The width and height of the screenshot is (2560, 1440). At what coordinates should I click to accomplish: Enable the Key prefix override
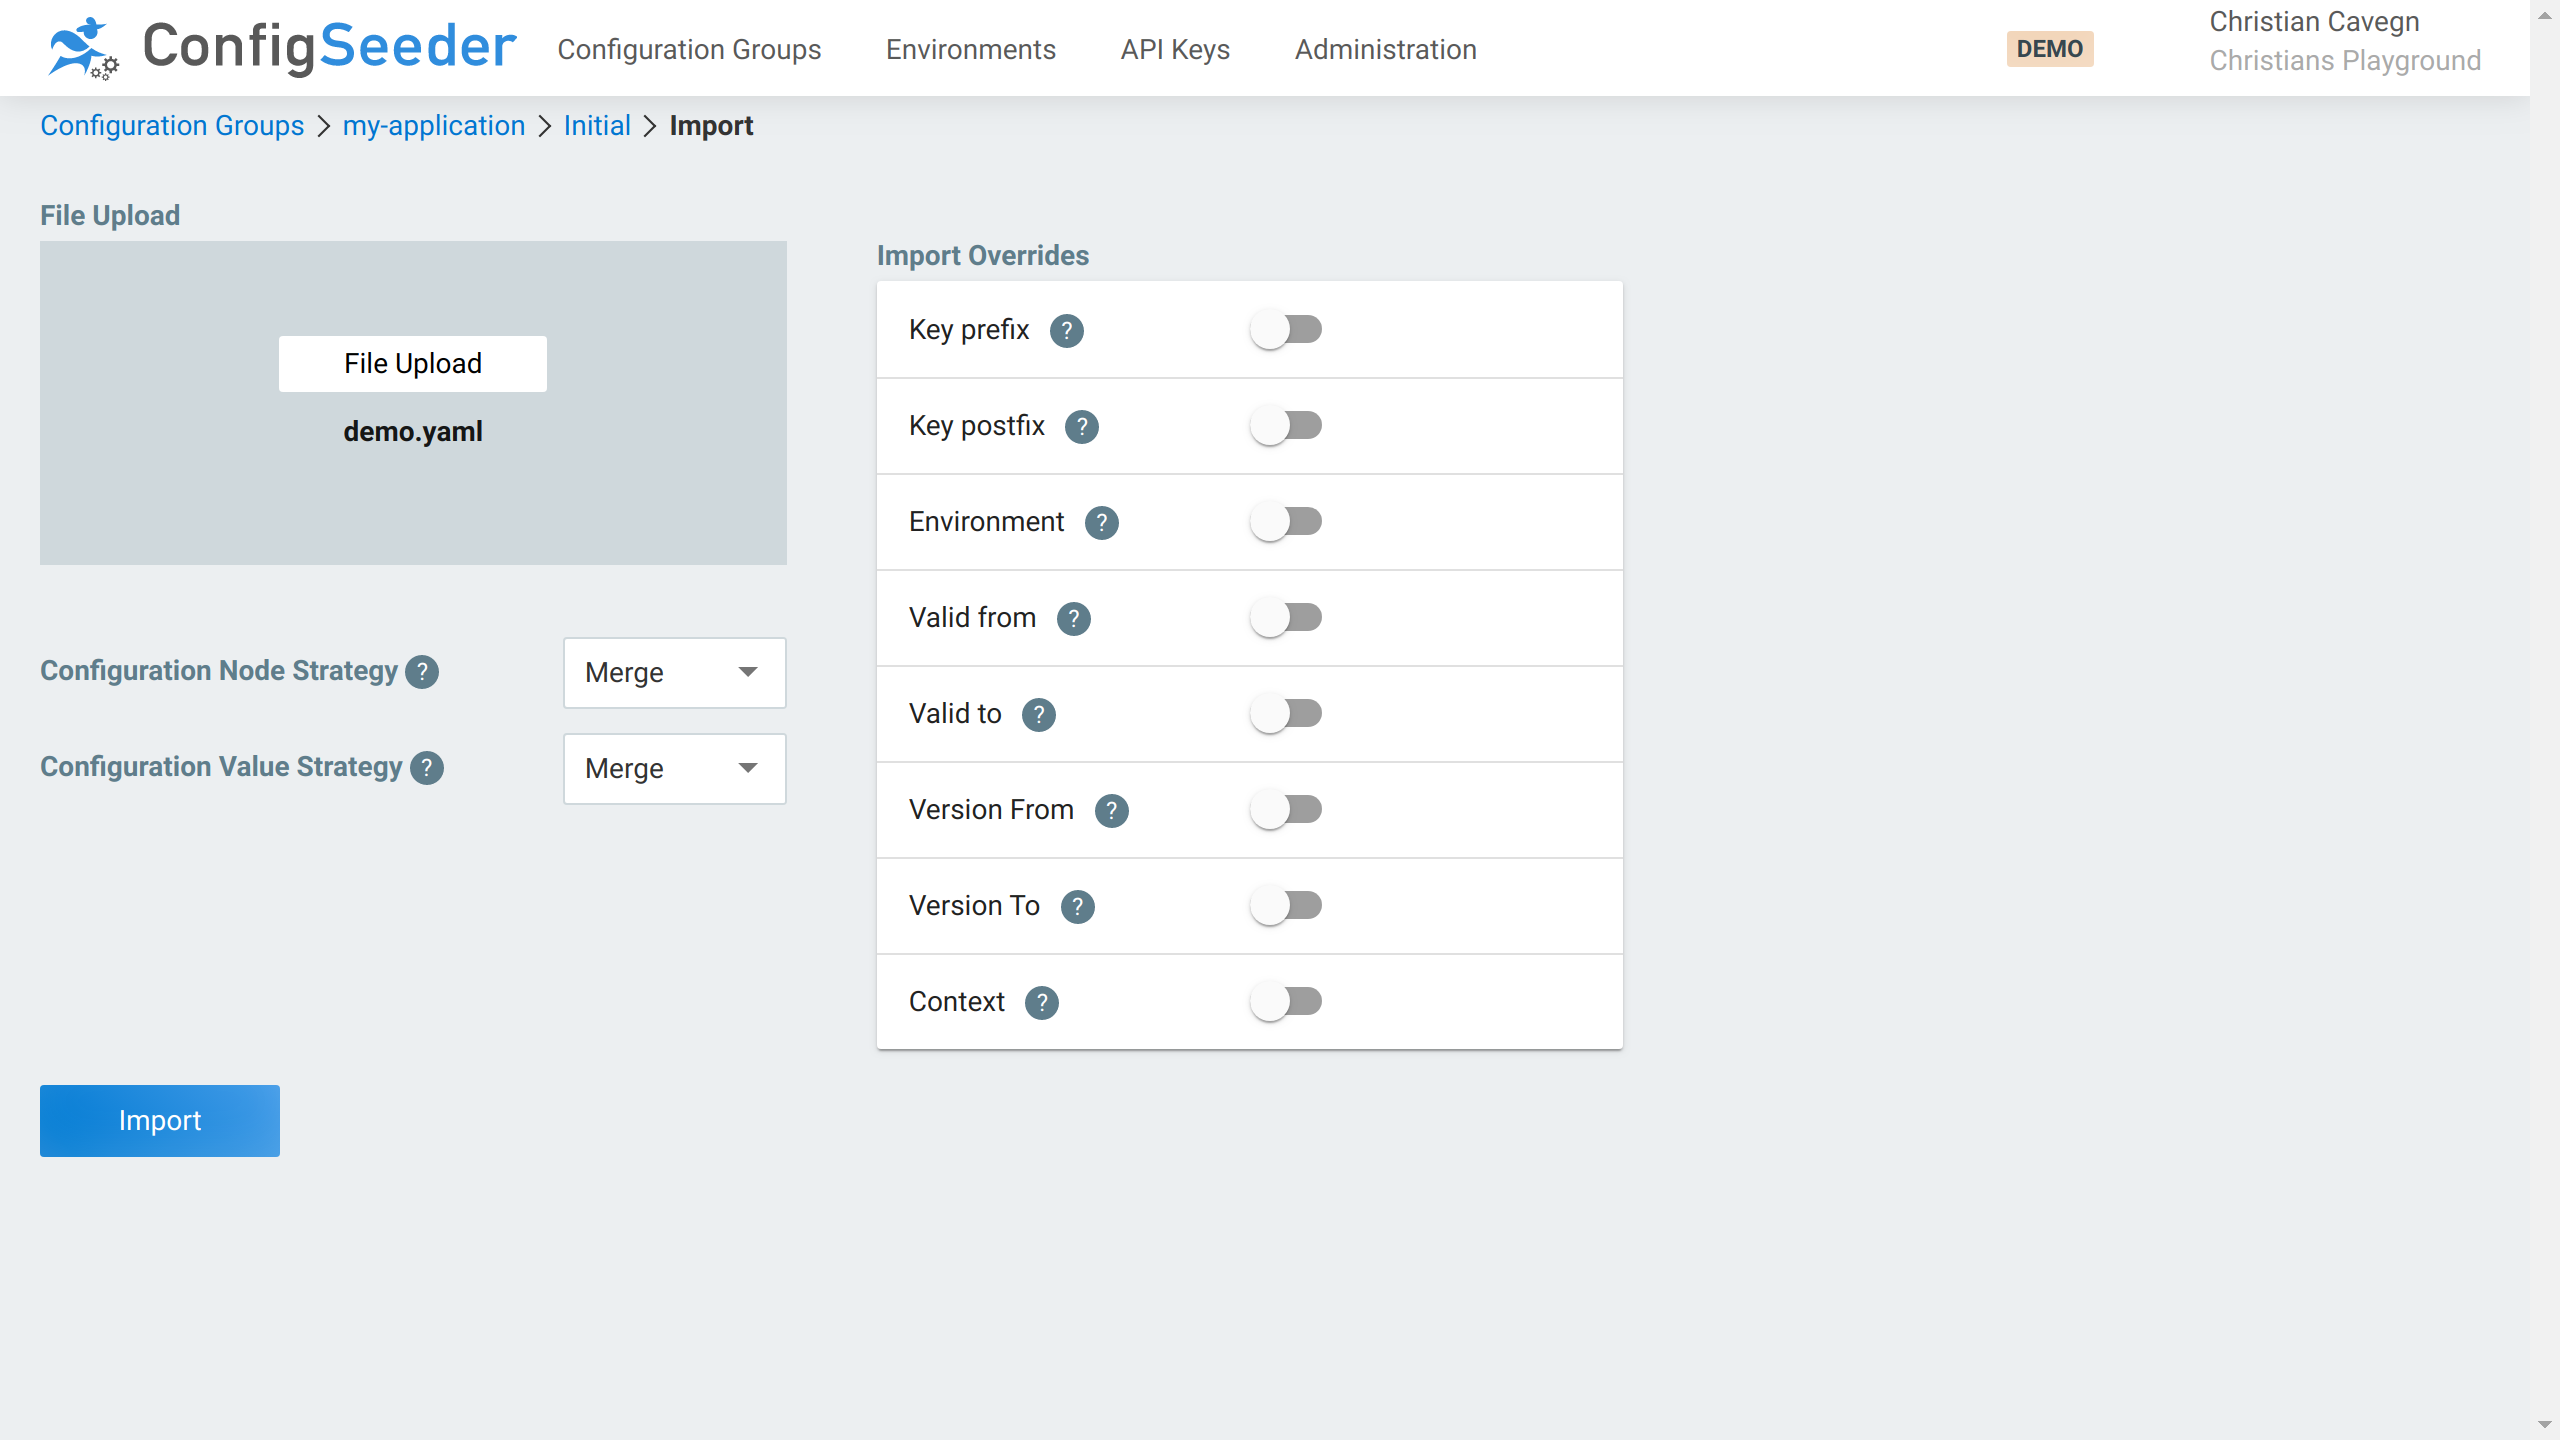coord(1287,329)
